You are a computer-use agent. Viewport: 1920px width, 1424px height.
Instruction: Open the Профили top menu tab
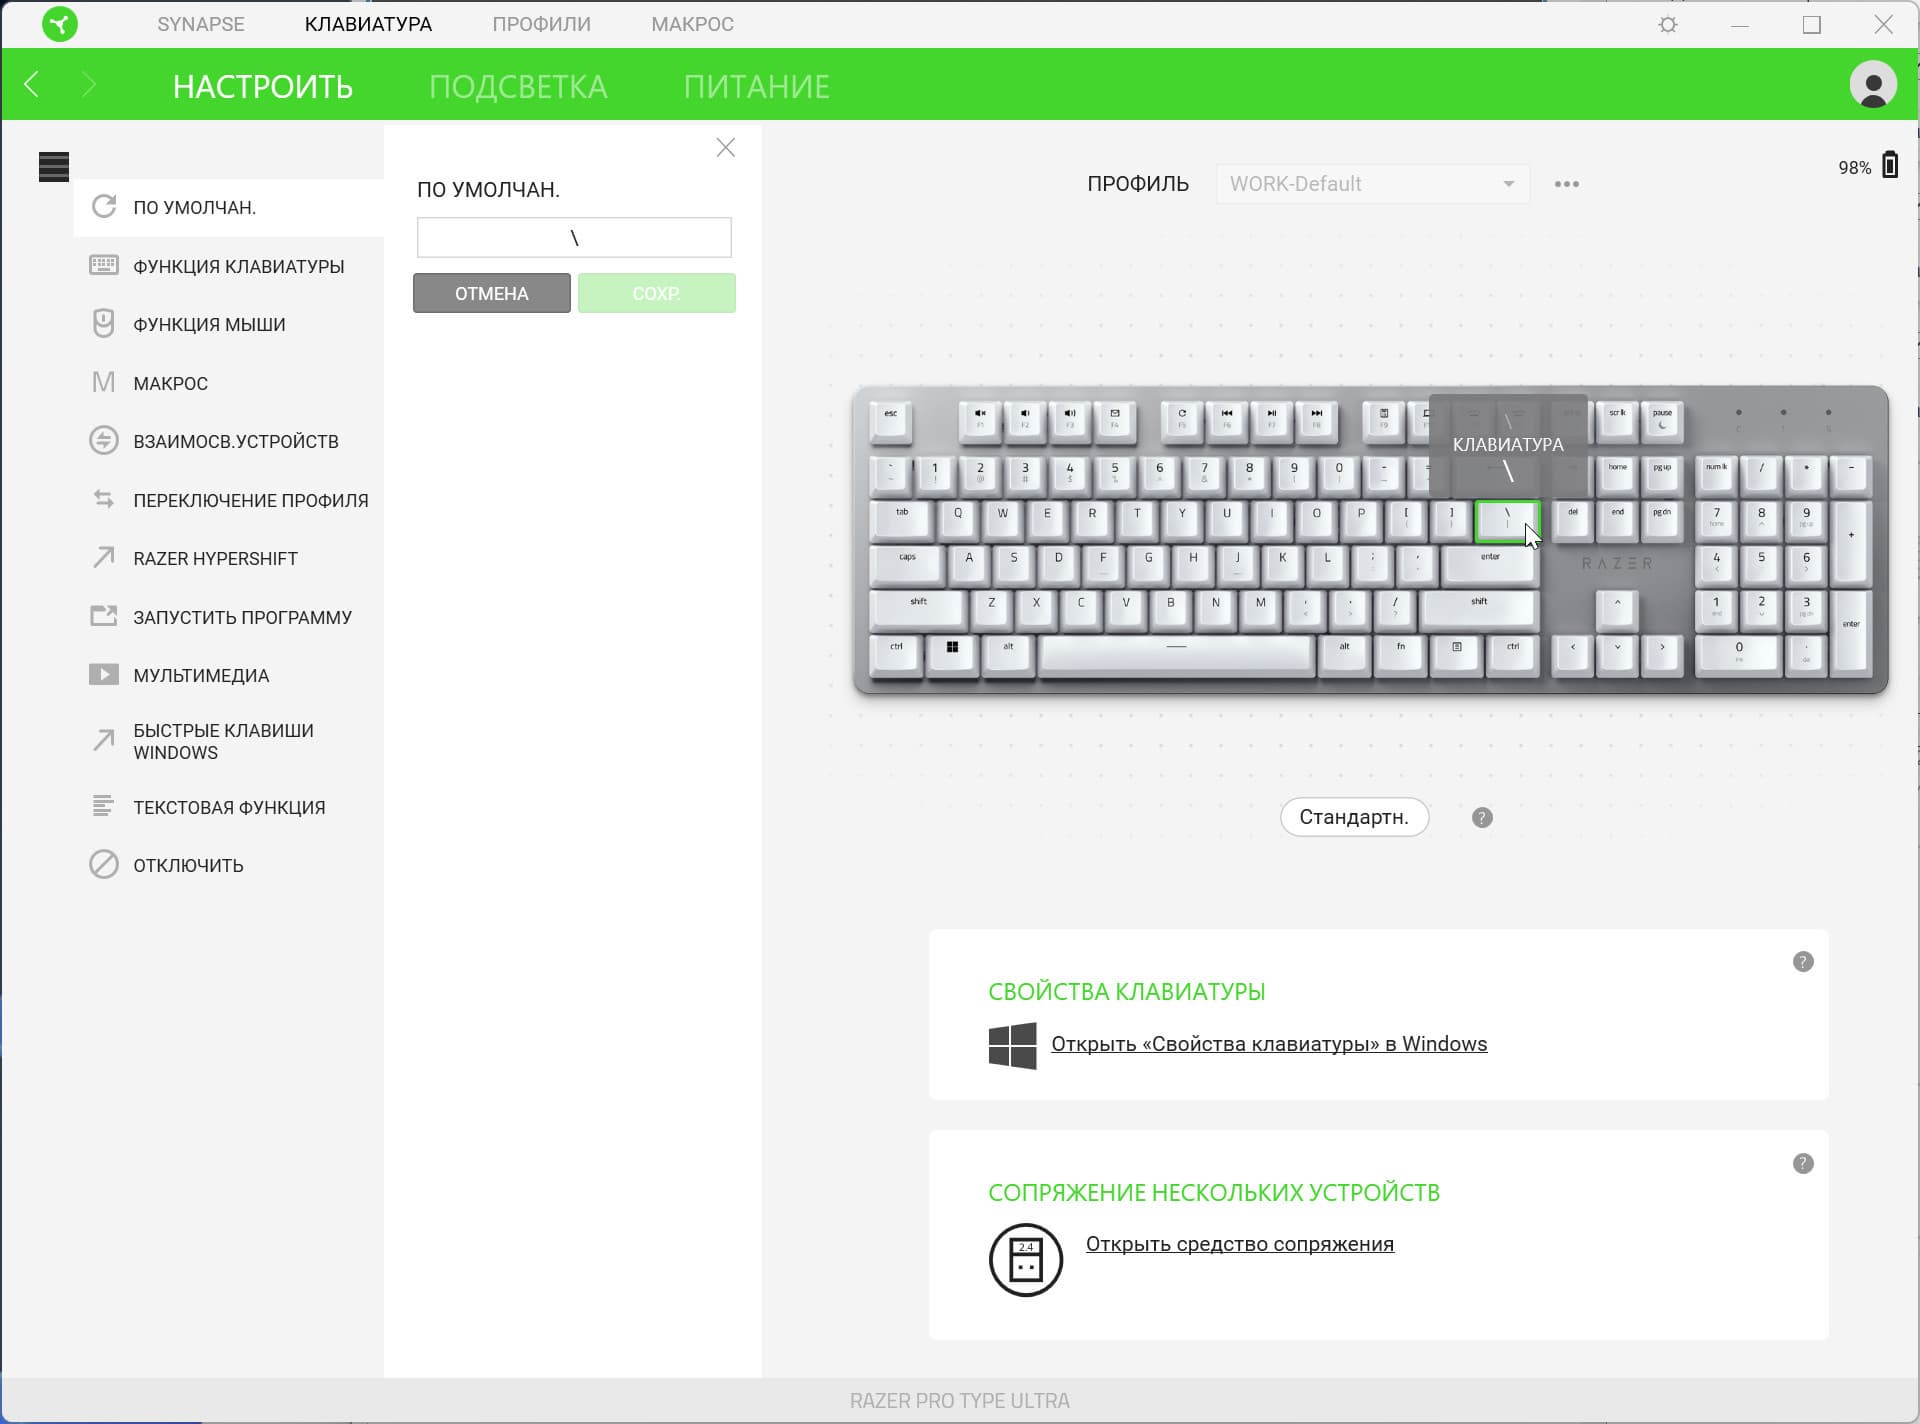click(x=541, y=24)
